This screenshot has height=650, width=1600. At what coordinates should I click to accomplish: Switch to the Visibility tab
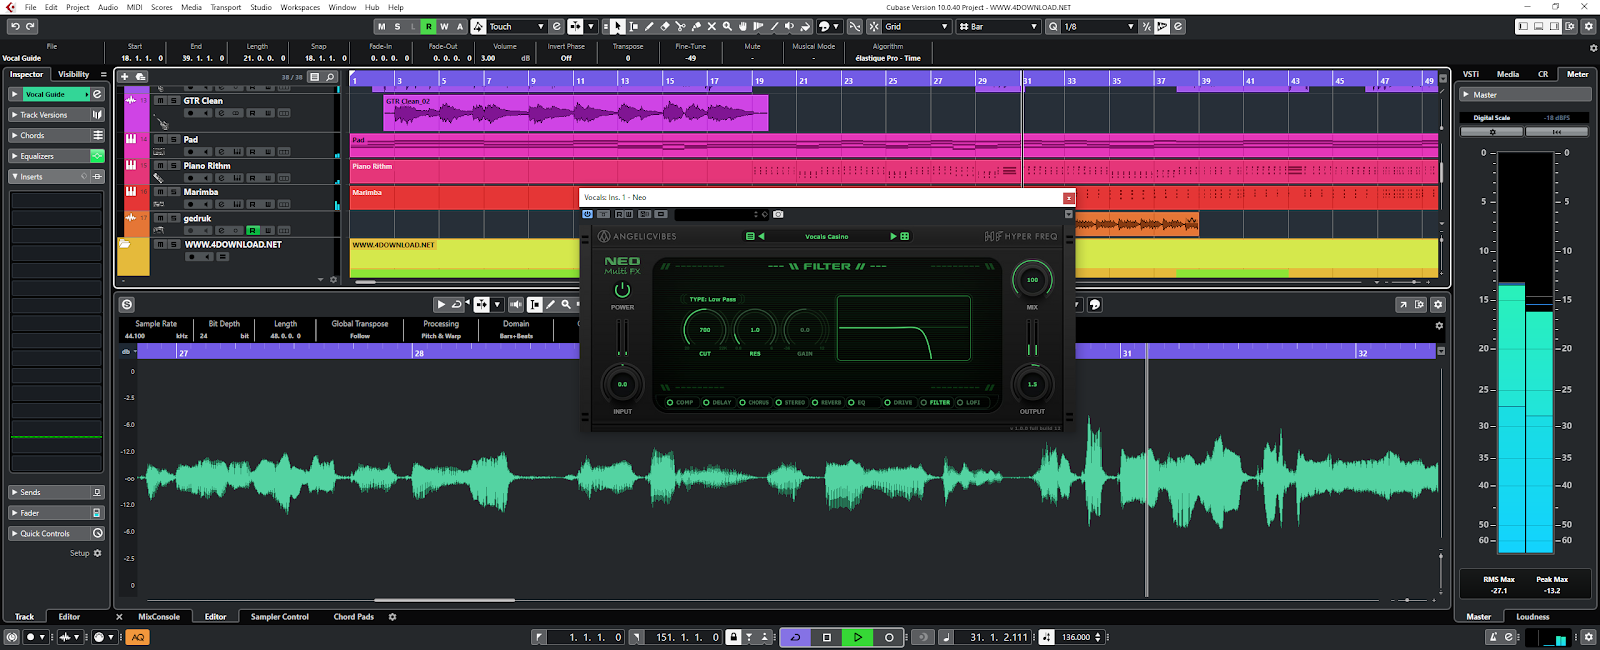point(73,74)
